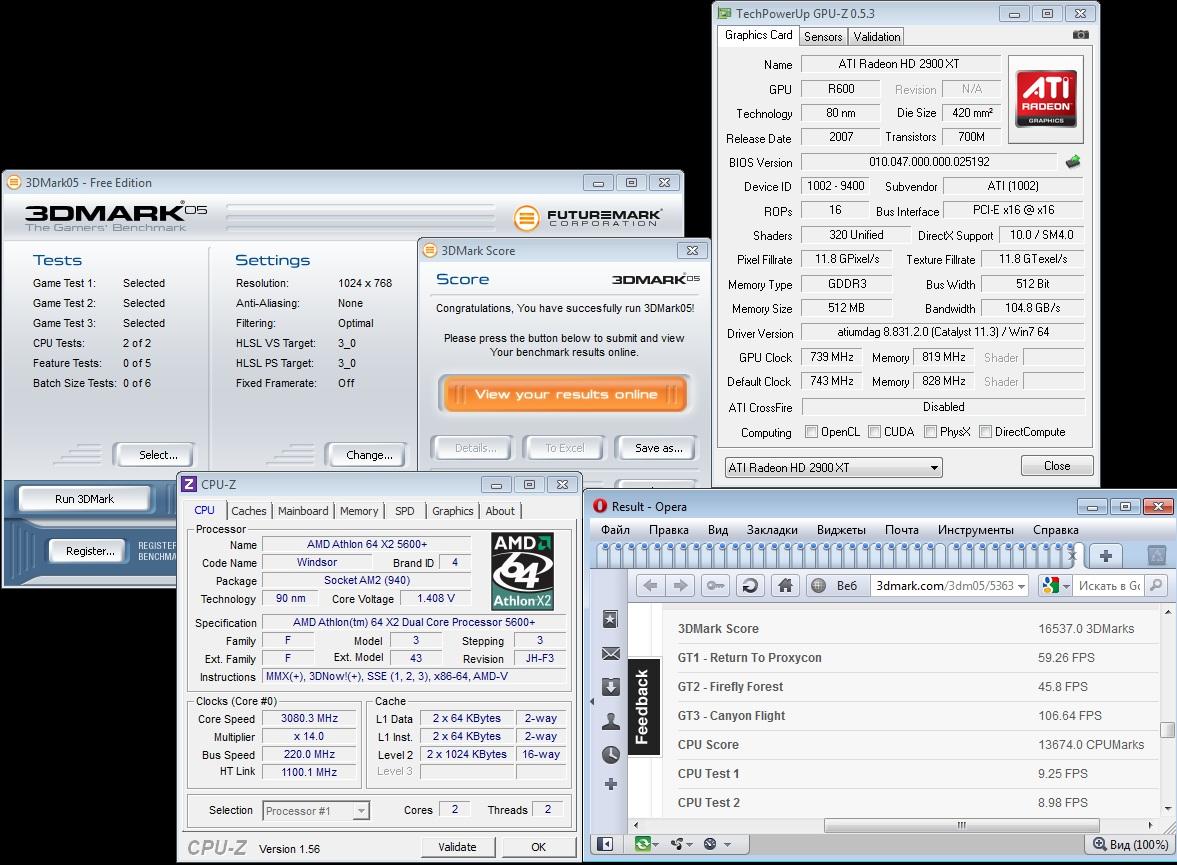
Task: Add a panel with Opera sidebar plus
Action: pos(611,784)
